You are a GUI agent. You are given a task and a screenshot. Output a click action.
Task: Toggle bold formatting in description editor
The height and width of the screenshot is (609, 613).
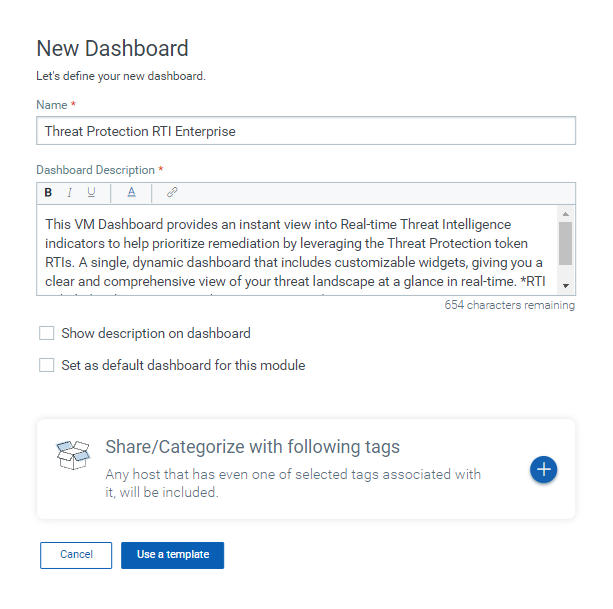(48, 193)
